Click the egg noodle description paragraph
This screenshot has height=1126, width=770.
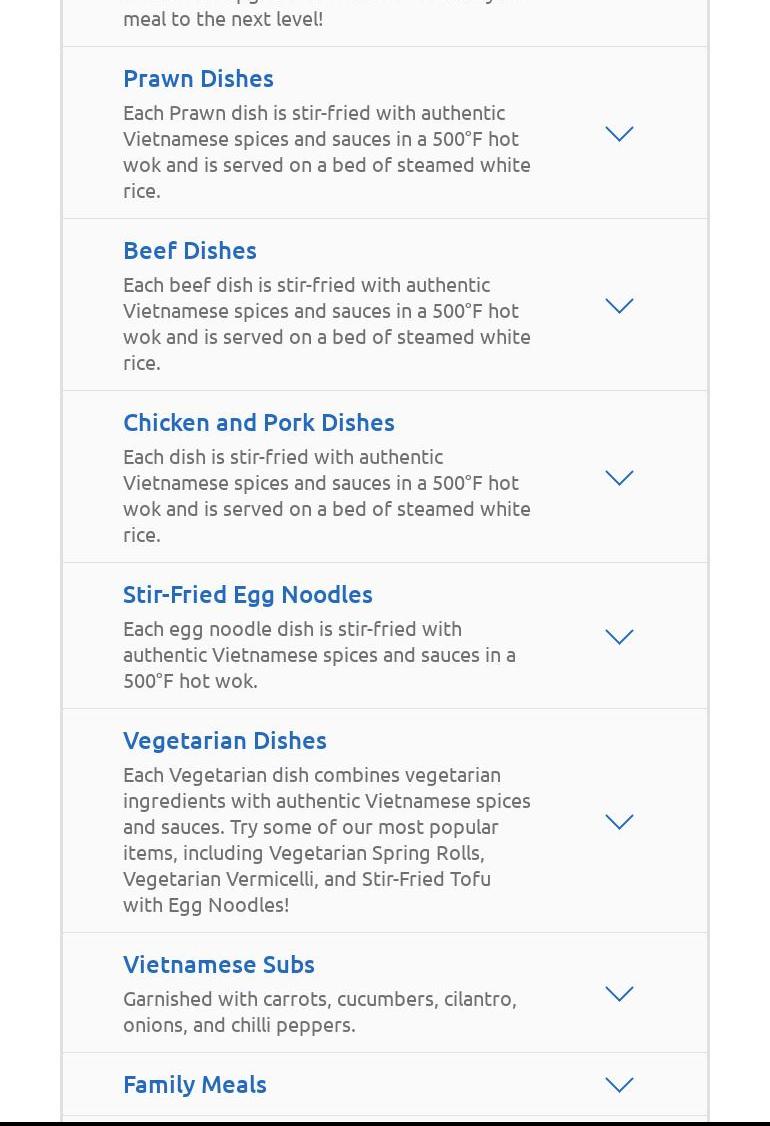click(320, 654)
